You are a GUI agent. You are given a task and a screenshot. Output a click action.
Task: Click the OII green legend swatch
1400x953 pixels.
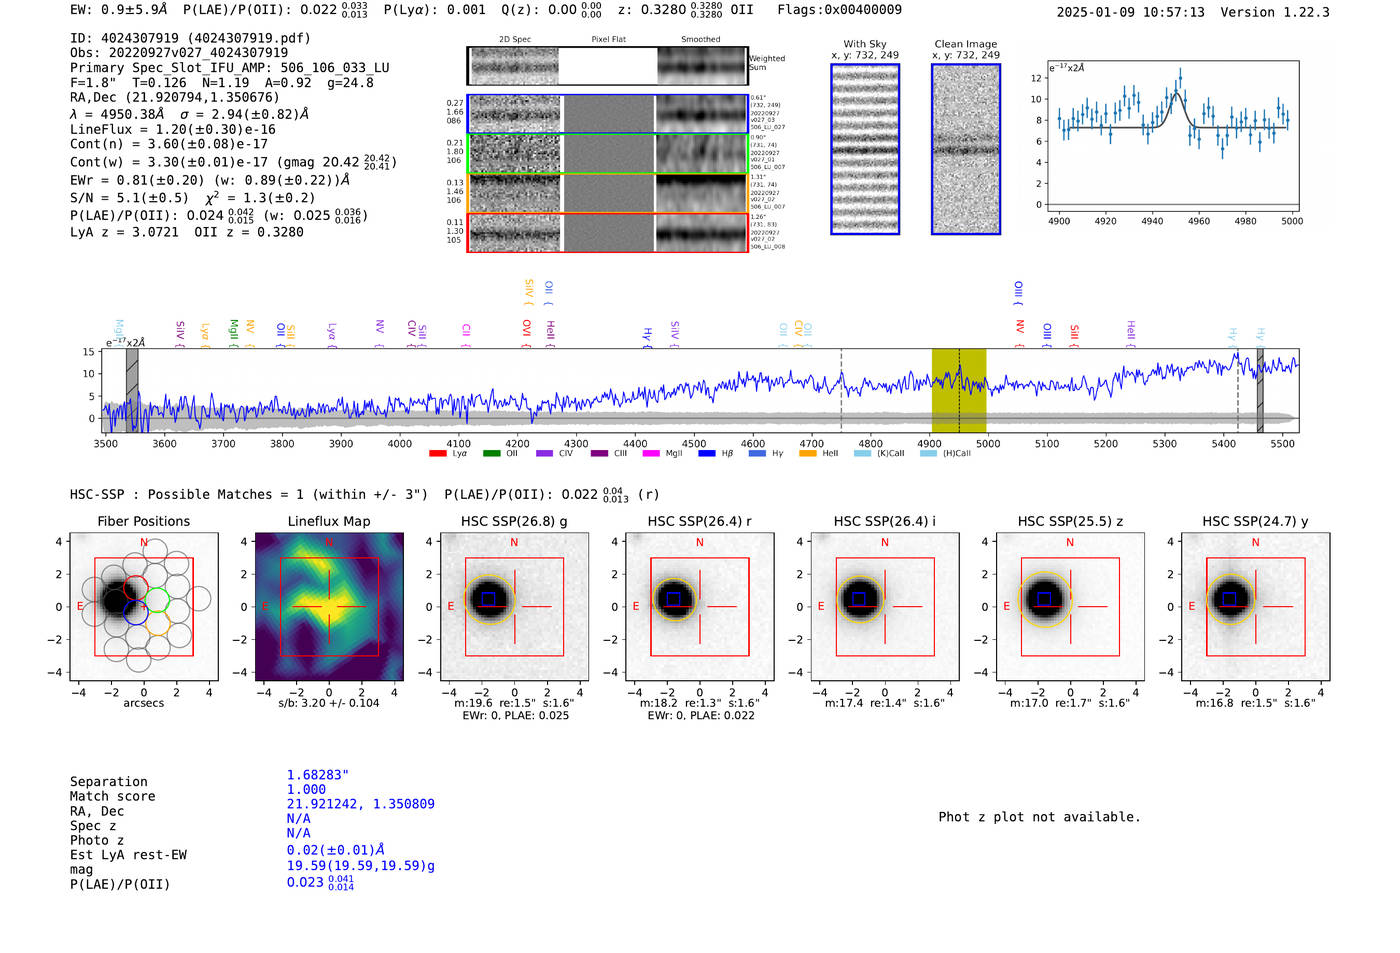pyautogui.click(x=491, y=453)
